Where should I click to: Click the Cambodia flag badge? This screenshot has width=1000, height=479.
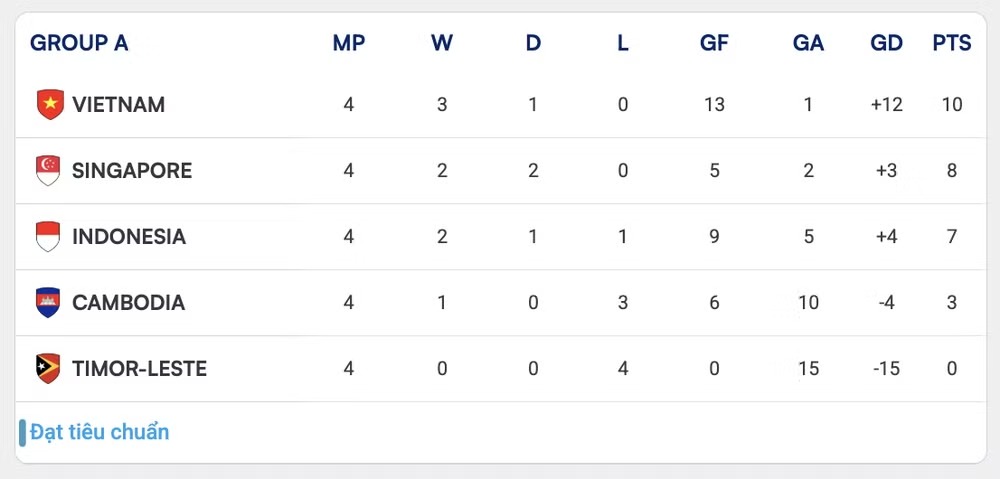point(48,302)
